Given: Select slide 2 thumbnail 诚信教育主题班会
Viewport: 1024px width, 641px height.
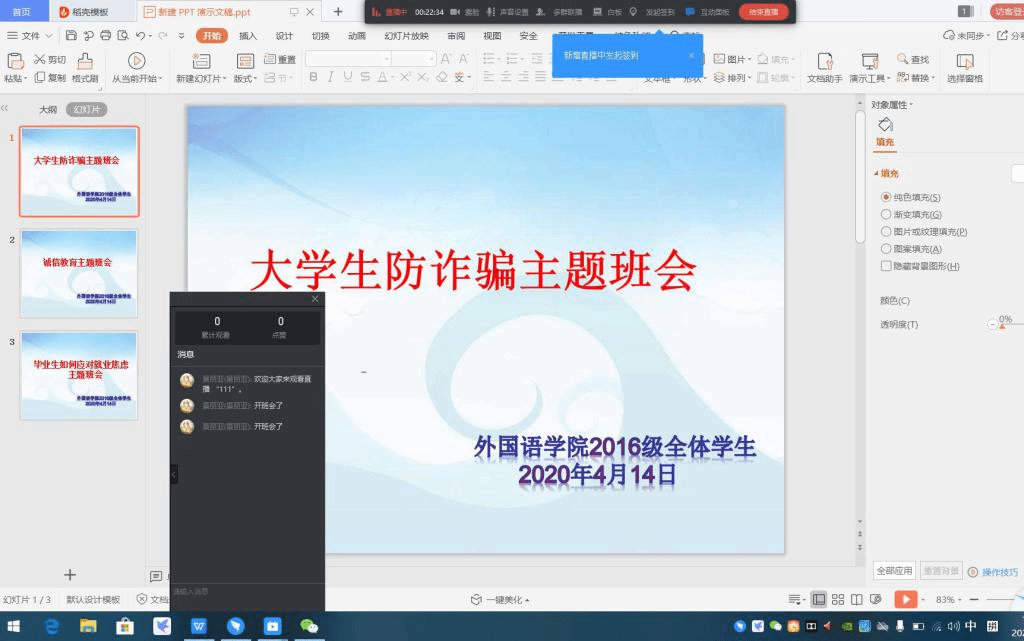Looking at the screenshot, I should point(79,273).
